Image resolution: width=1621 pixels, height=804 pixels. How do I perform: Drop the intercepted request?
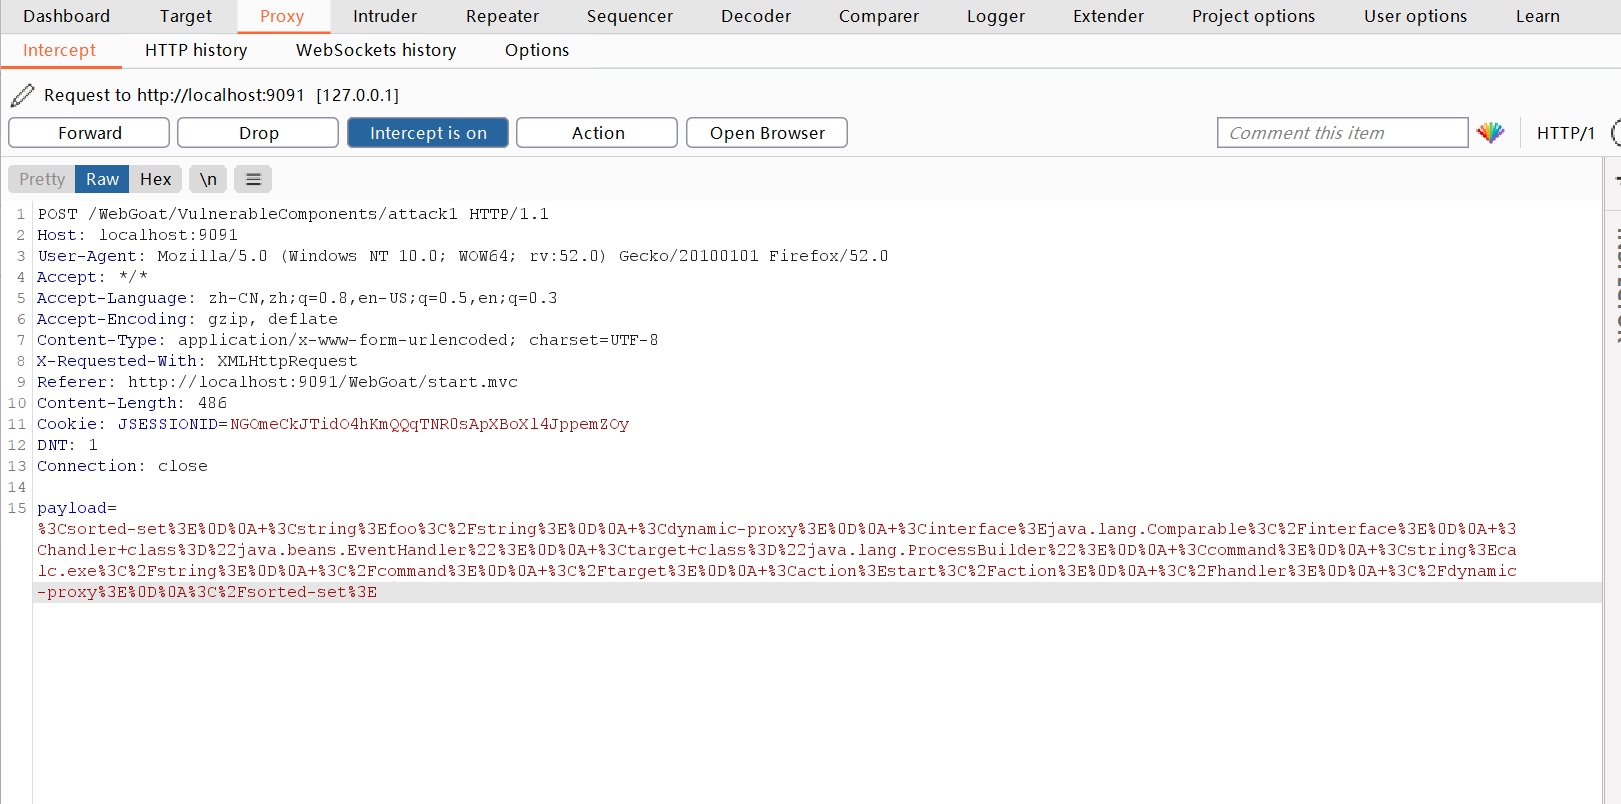[258, 133]
